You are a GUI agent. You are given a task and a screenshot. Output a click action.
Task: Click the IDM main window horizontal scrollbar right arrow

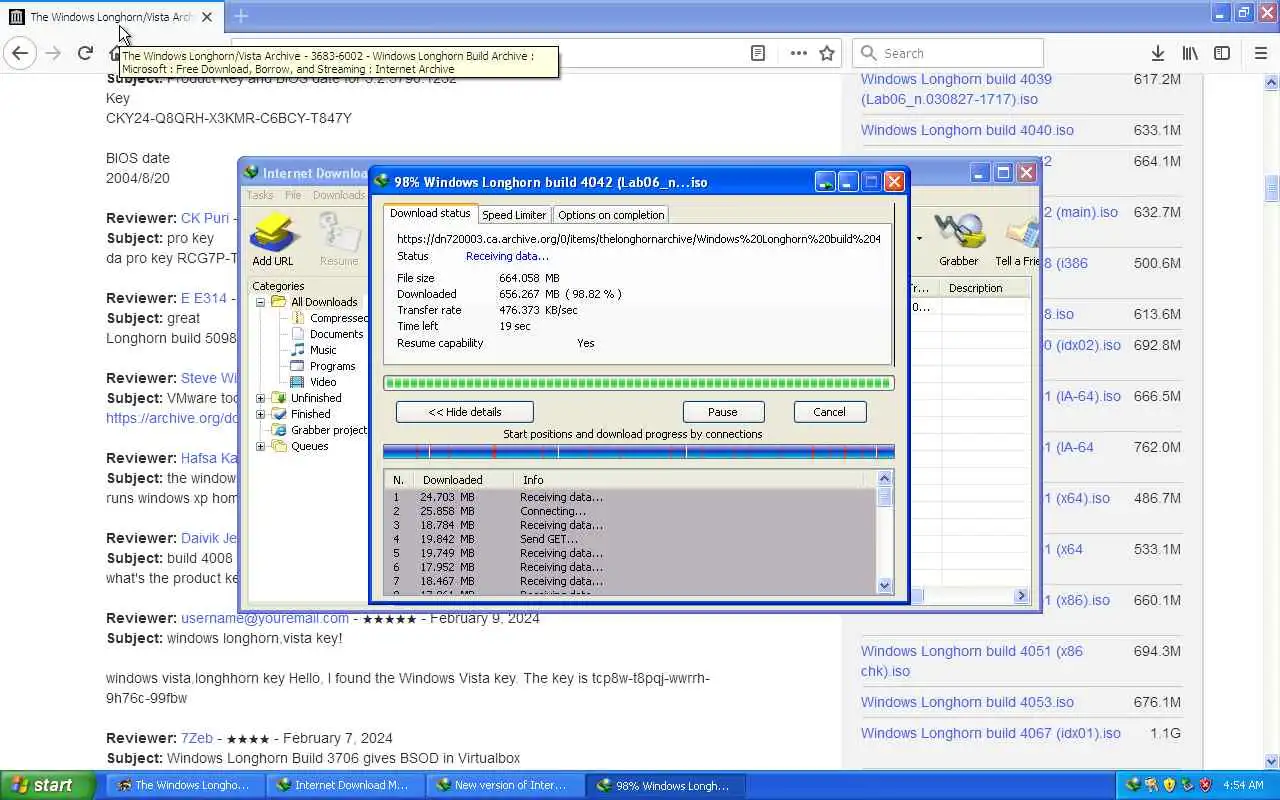pyautogui.click(x=1022, y=596)
